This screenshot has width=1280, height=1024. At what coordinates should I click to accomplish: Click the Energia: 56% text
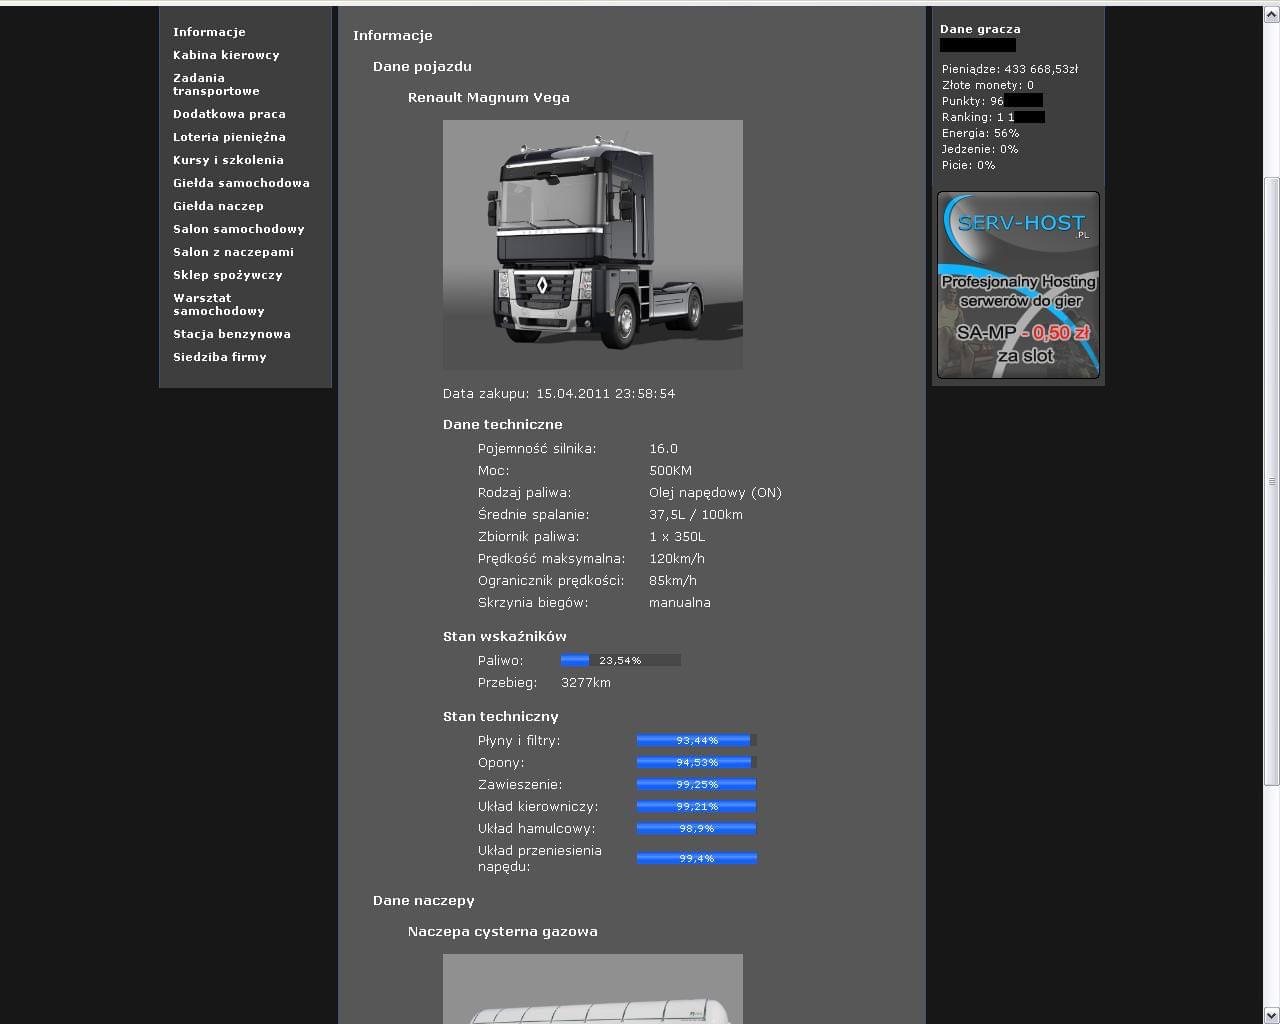tap(981, 133)
